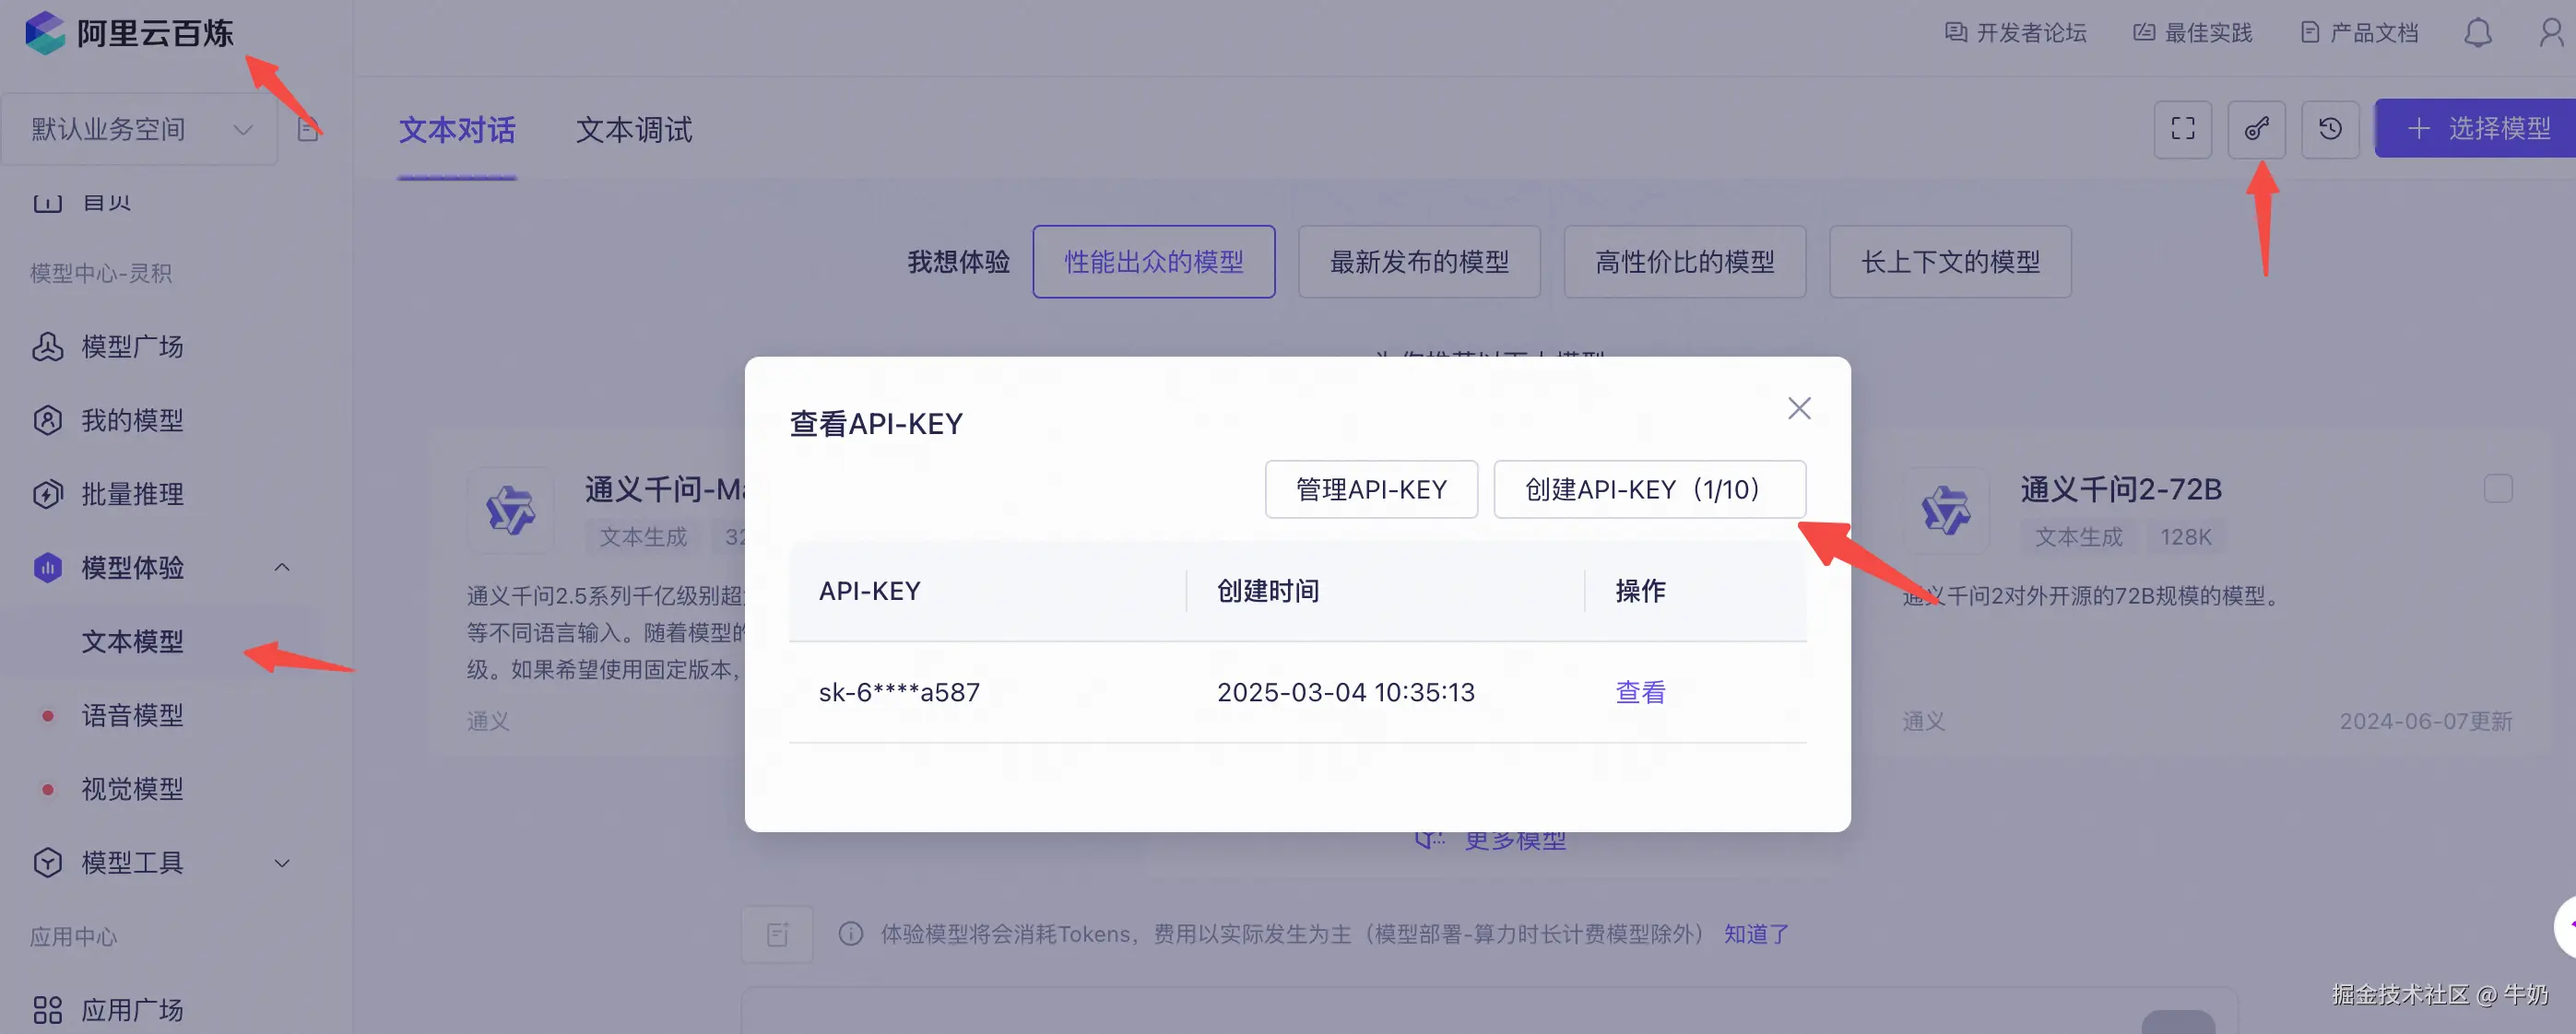Click the notification bell icon
Viewport: 2576px width, 1034px height.
[2477, 32]
